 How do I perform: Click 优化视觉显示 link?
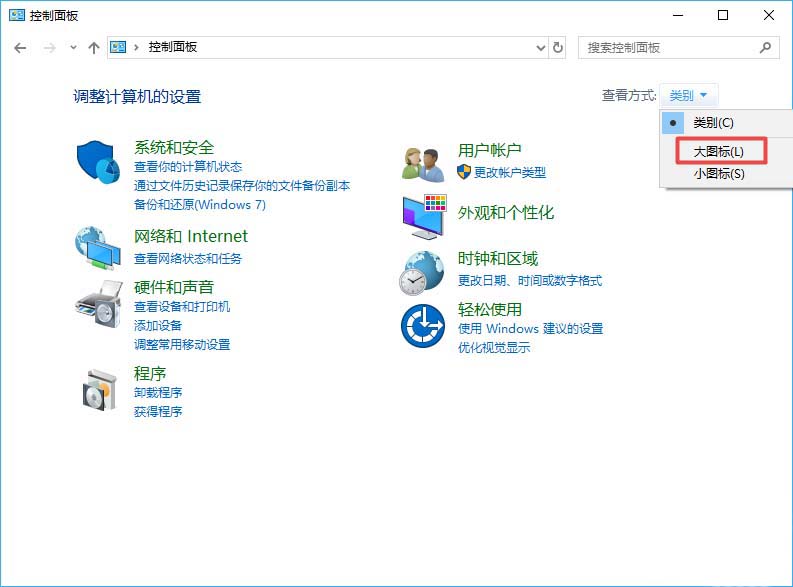(x=494, y=348)
